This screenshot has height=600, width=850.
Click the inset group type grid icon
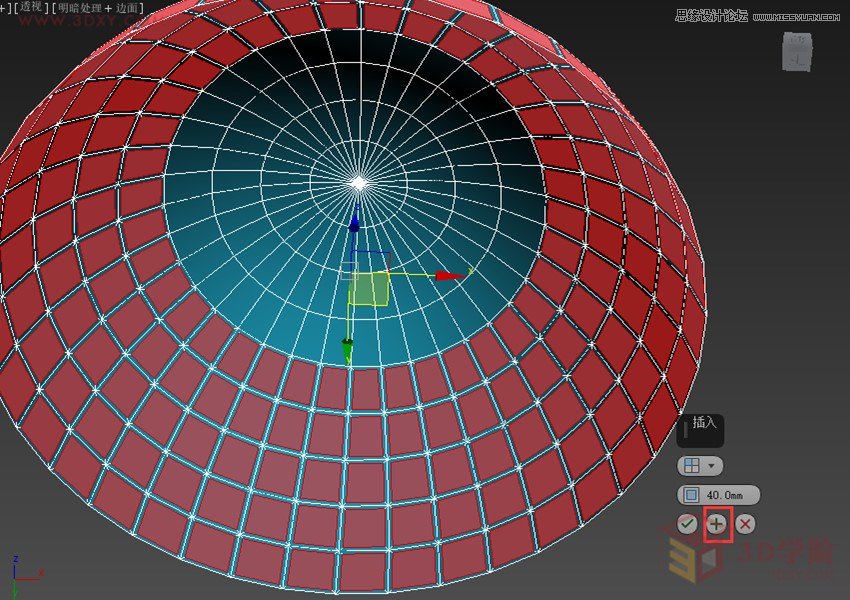coord(691,466)
